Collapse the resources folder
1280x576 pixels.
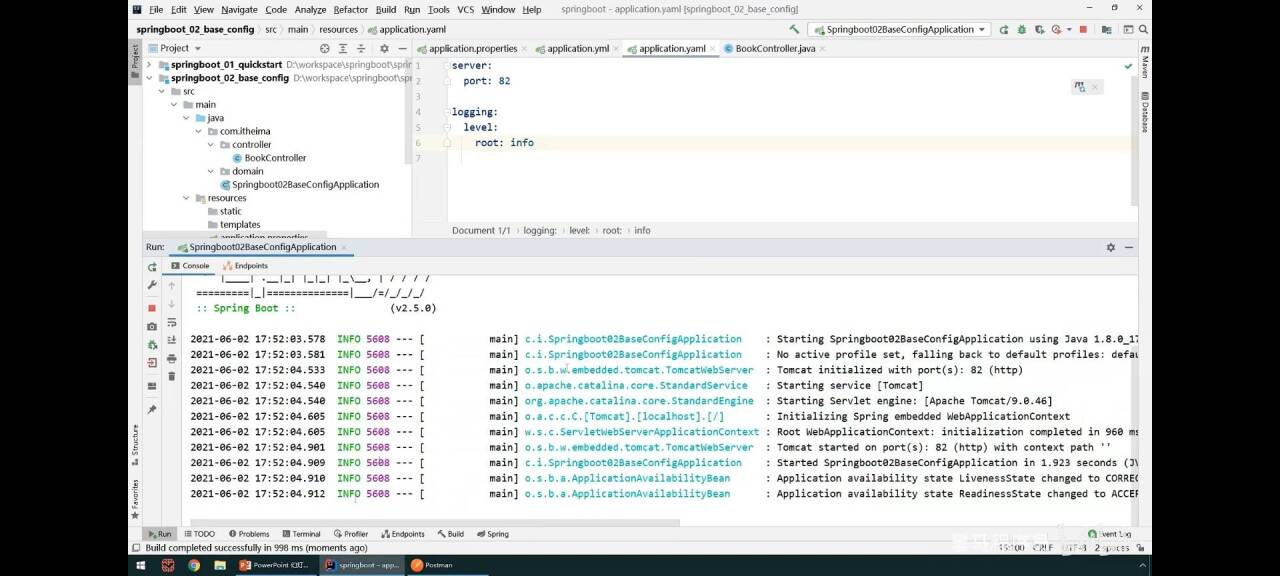coord(186,198)
